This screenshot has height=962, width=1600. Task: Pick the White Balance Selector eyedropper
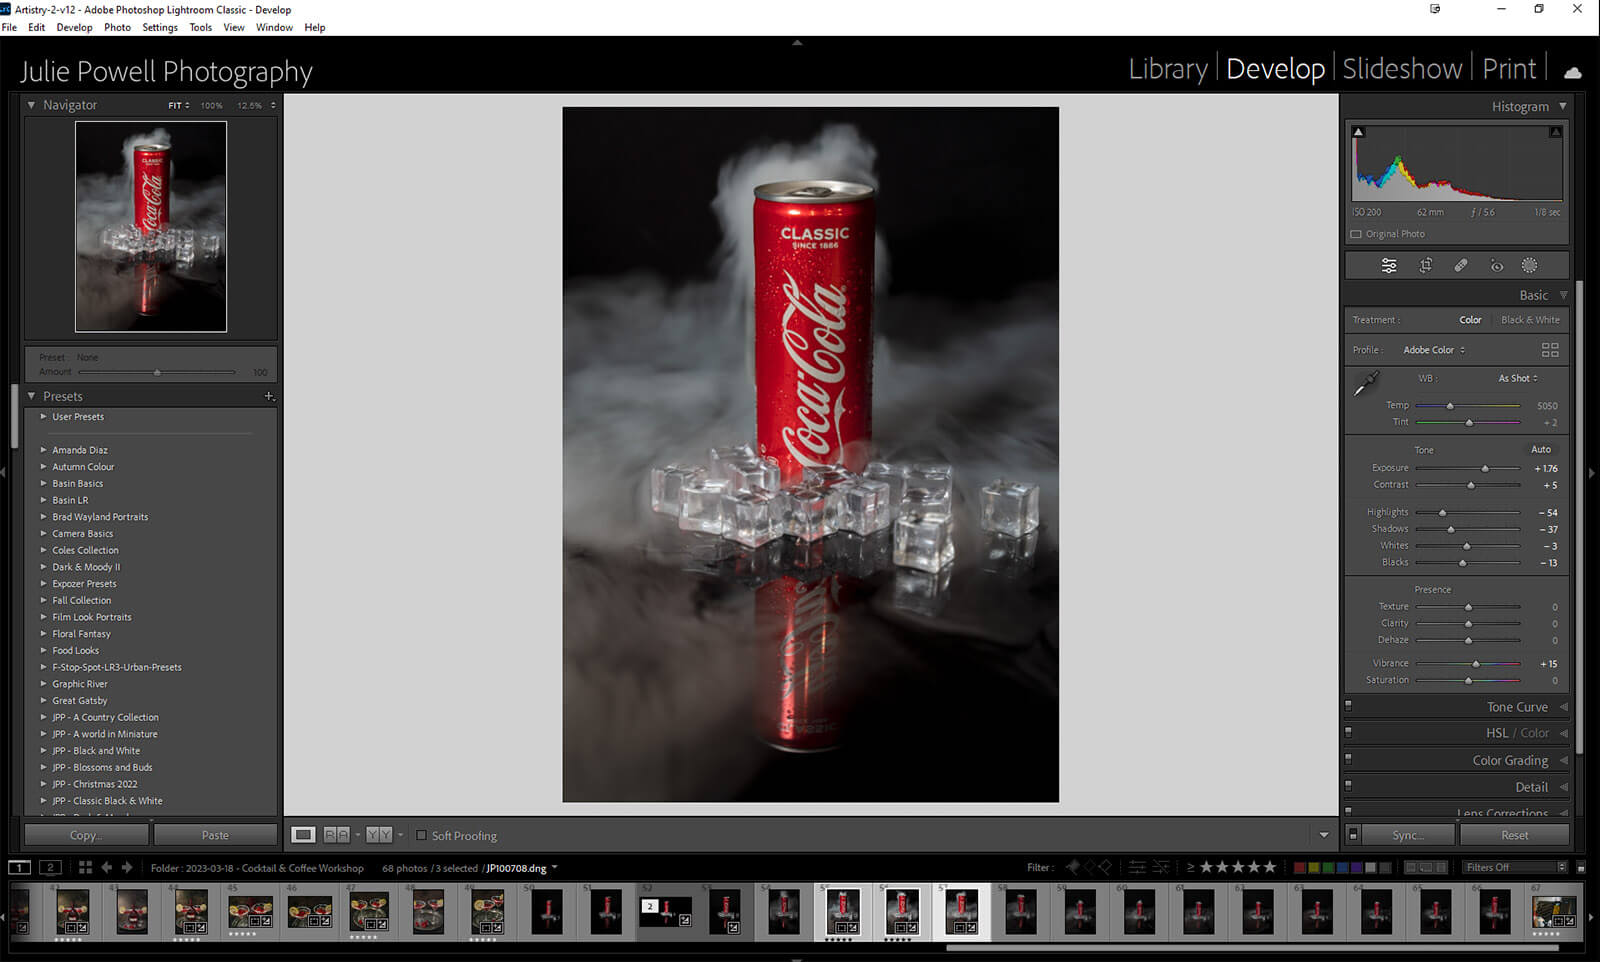tap(1366, 383)
